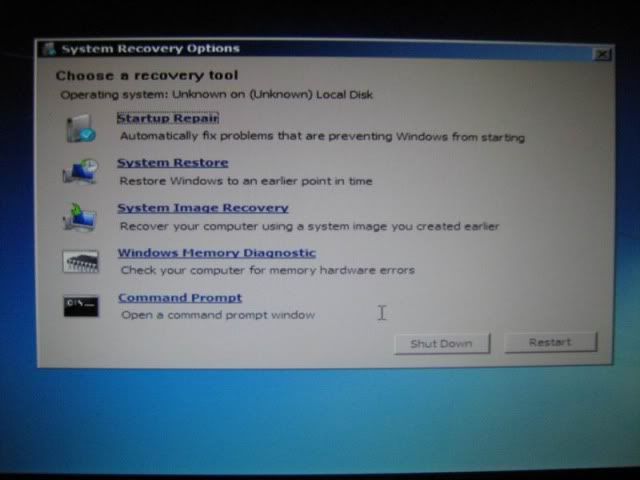Open the Command Prompt link

tap(179, 298)
